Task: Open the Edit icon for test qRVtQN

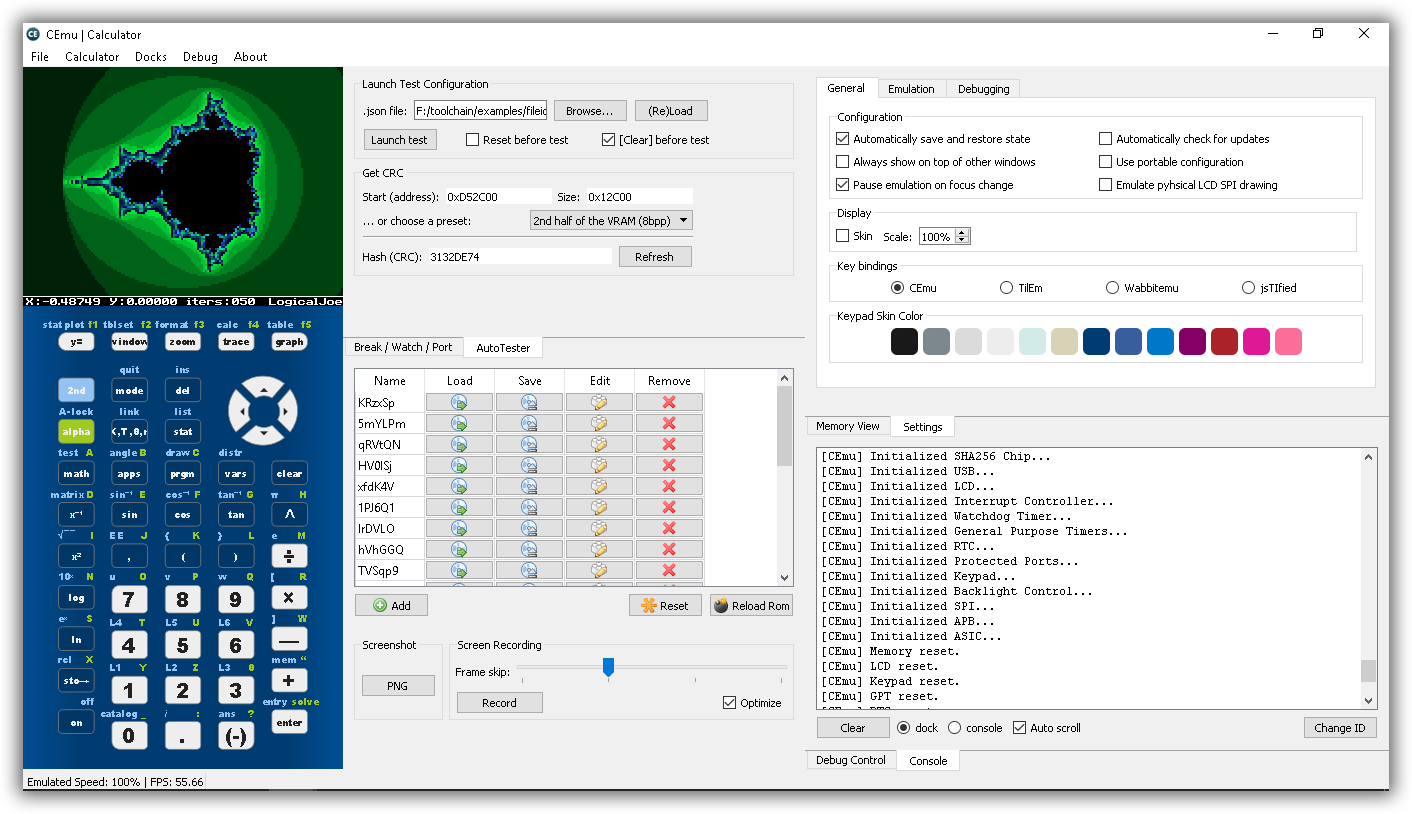Action: (599, 443)
